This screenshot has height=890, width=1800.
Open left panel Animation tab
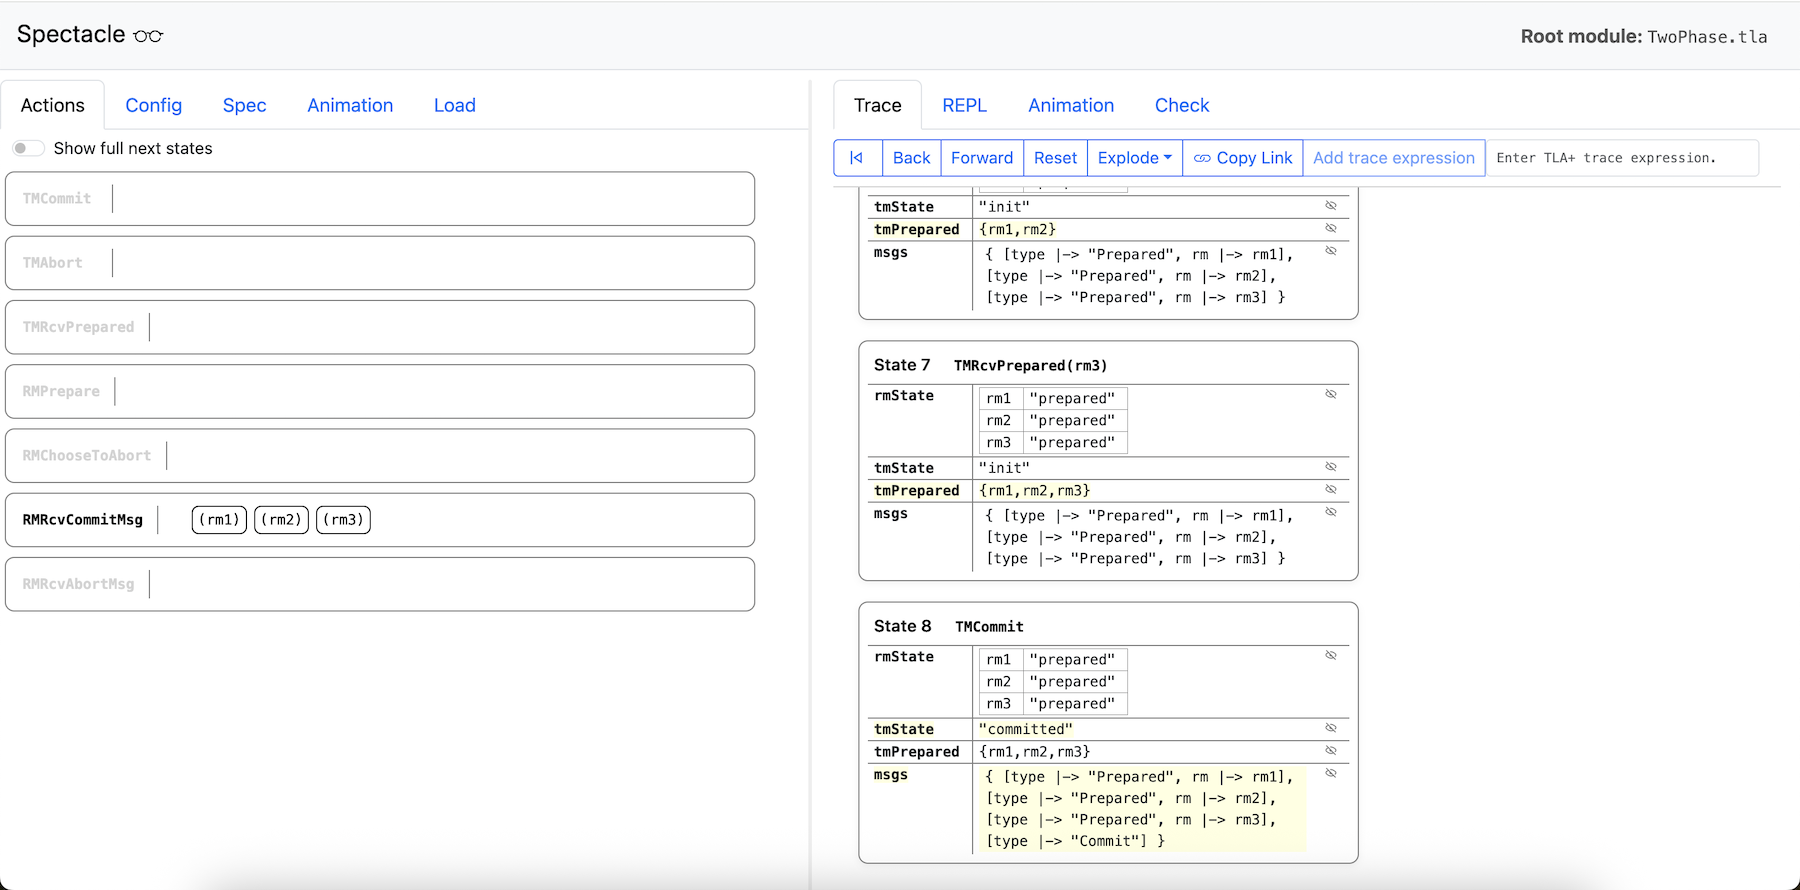pyautogui.click(x=350, y=105)
